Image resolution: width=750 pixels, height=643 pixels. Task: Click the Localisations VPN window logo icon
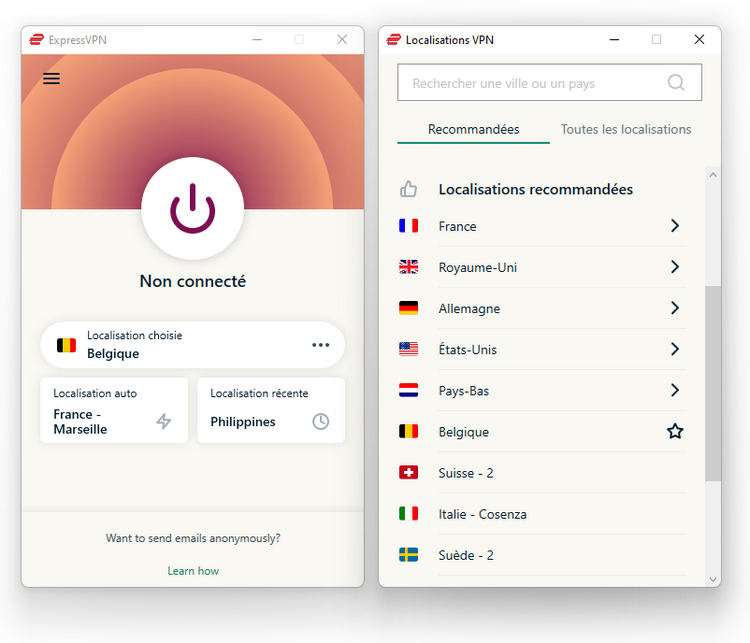[x=394, y=40]
